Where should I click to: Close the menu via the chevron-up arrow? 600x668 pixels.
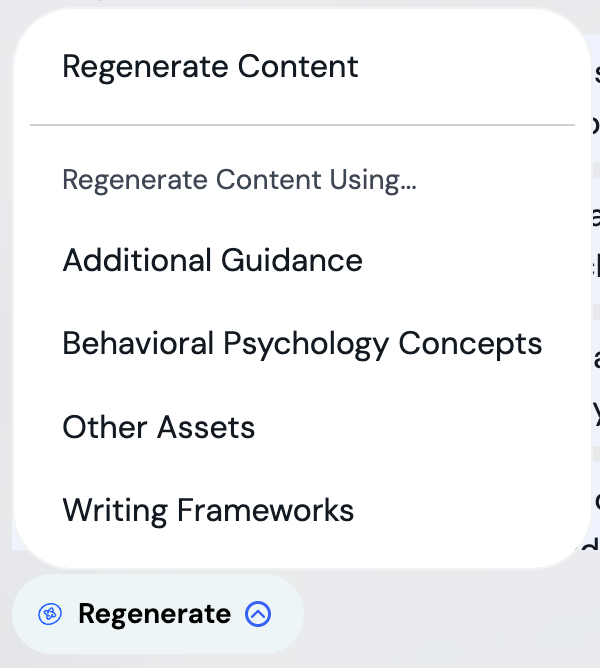point(258,614)
